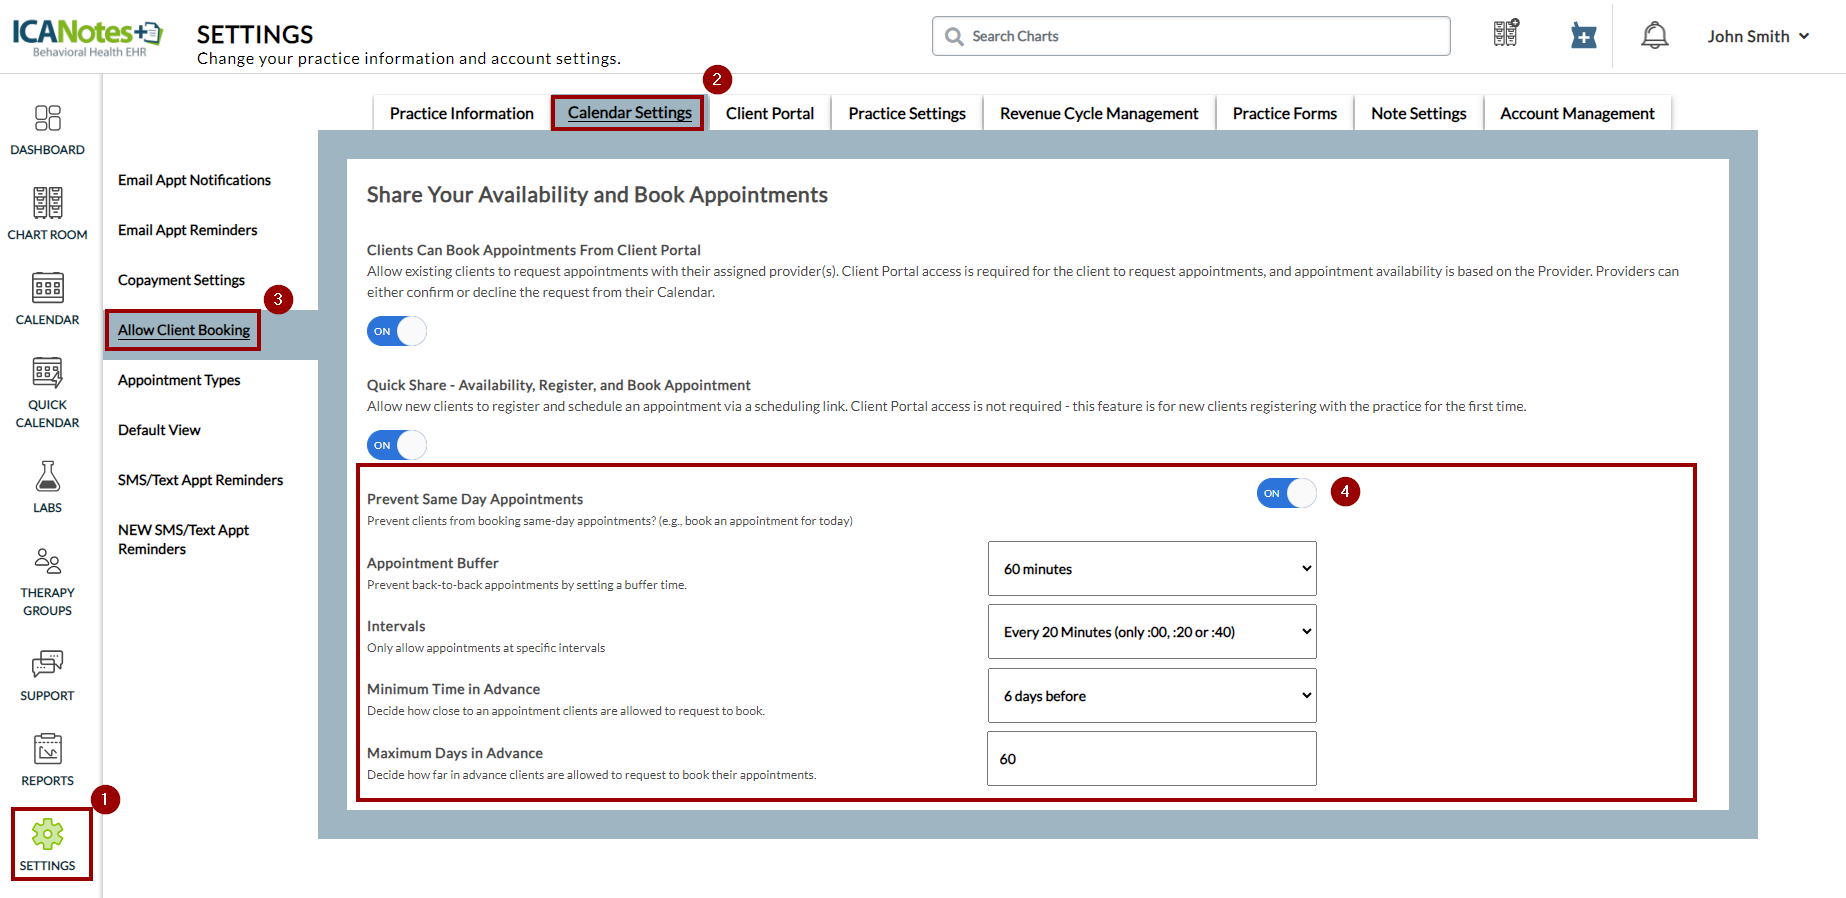Select Appointment Types in the side menu
This screenshot has height=898, width=1846.
179,380
